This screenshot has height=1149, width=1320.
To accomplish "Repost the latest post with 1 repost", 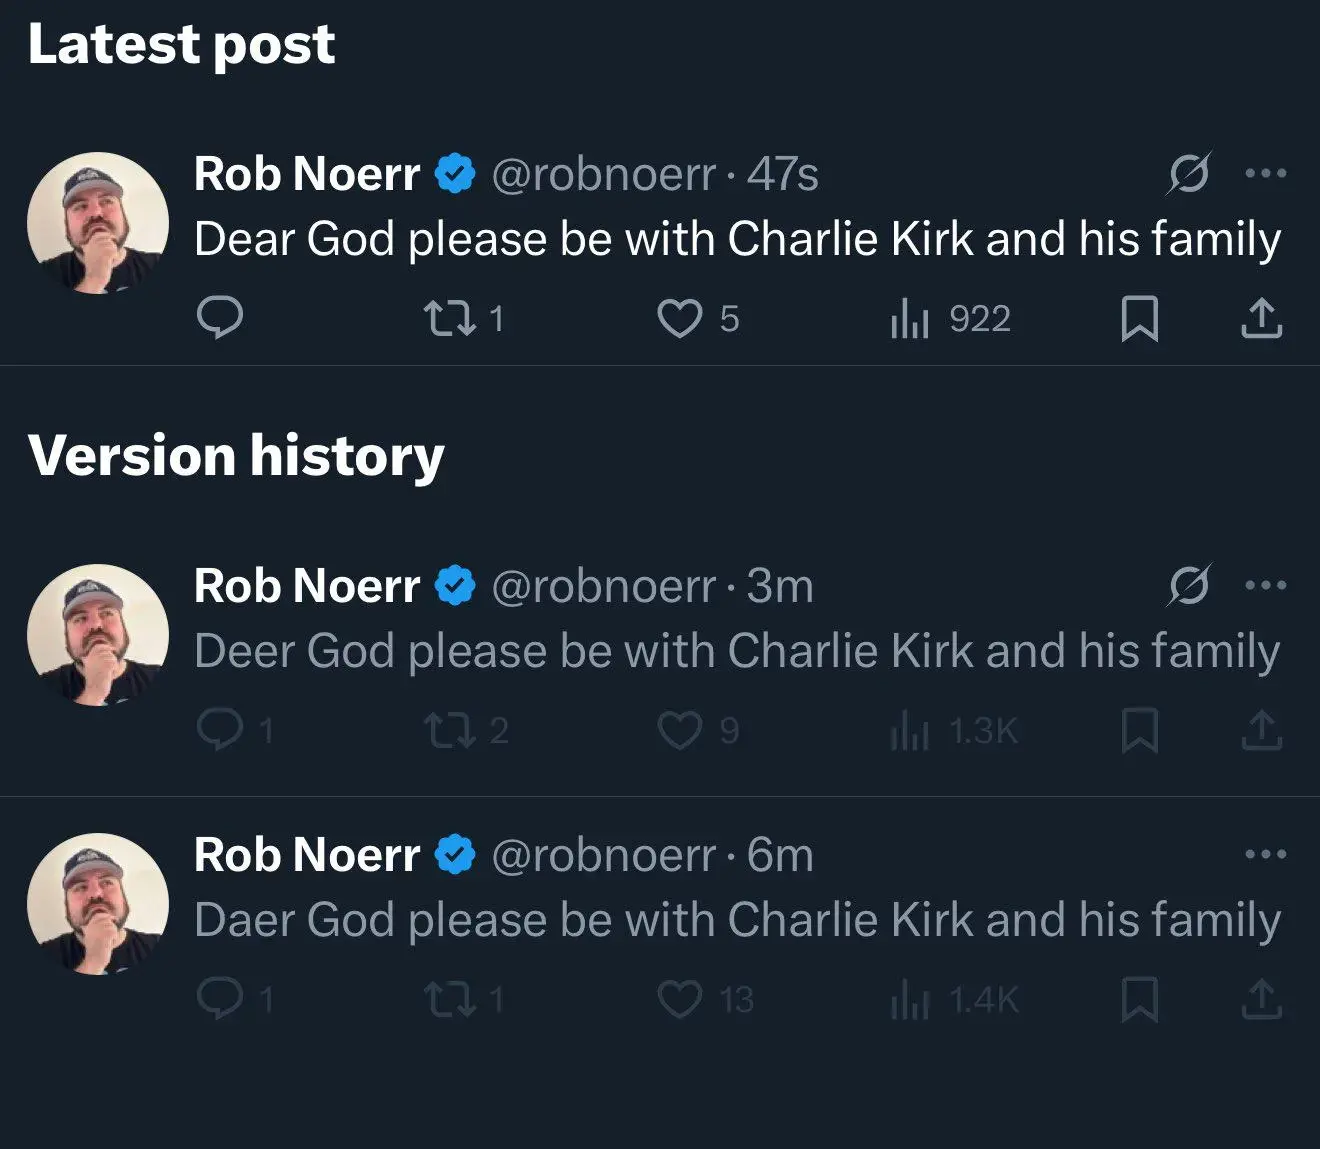I will (x=449, y=319).
